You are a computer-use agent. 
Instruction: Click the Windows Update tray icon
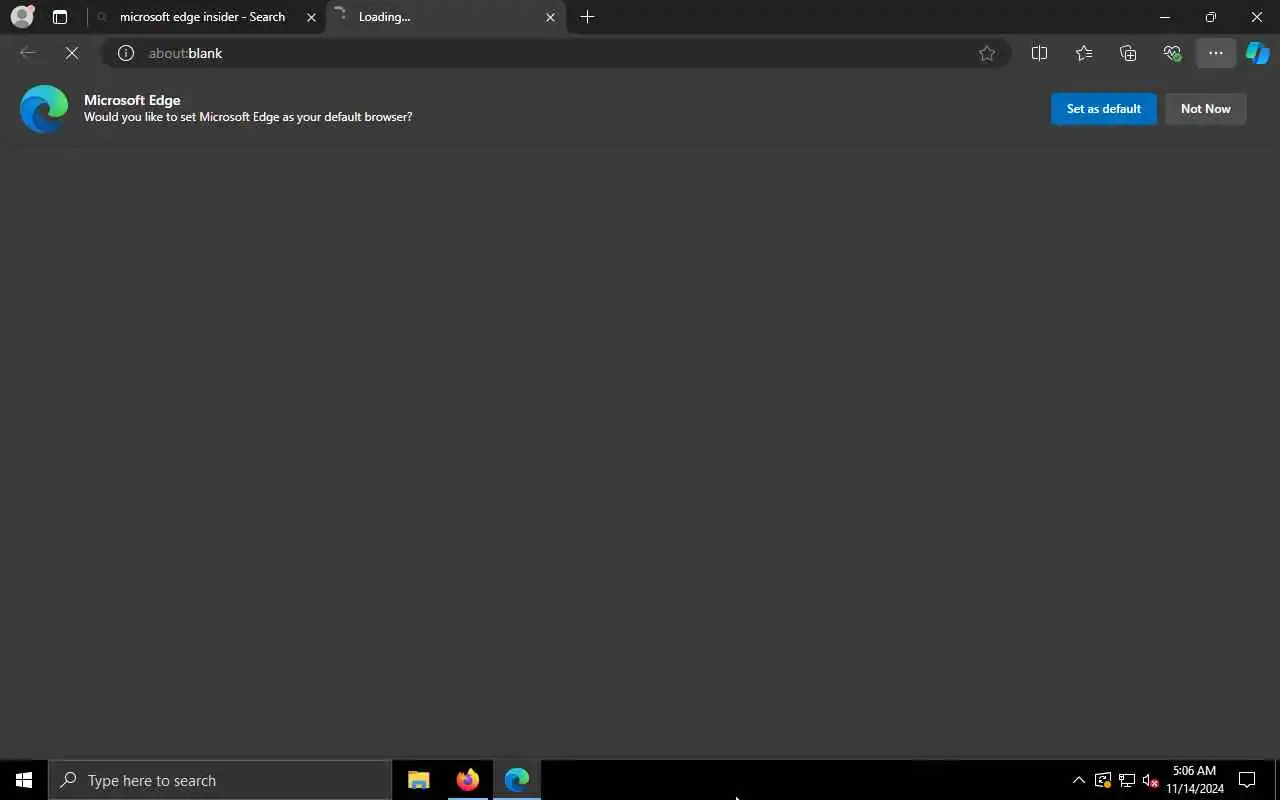pos(1103,780)
